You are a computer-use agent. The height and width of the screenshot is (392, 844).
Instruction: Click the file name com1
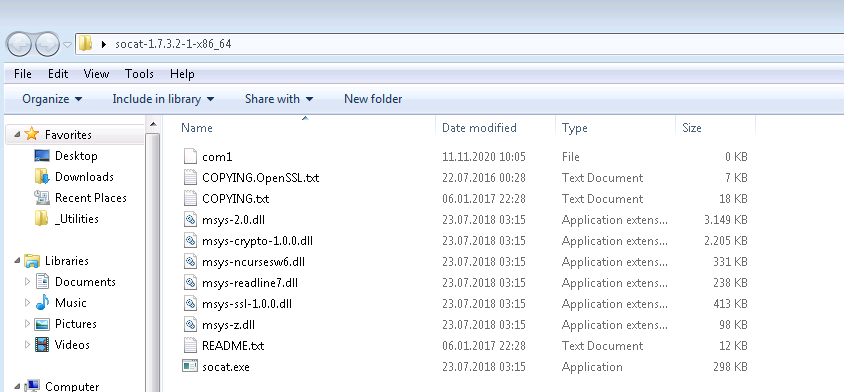point(217,157)
